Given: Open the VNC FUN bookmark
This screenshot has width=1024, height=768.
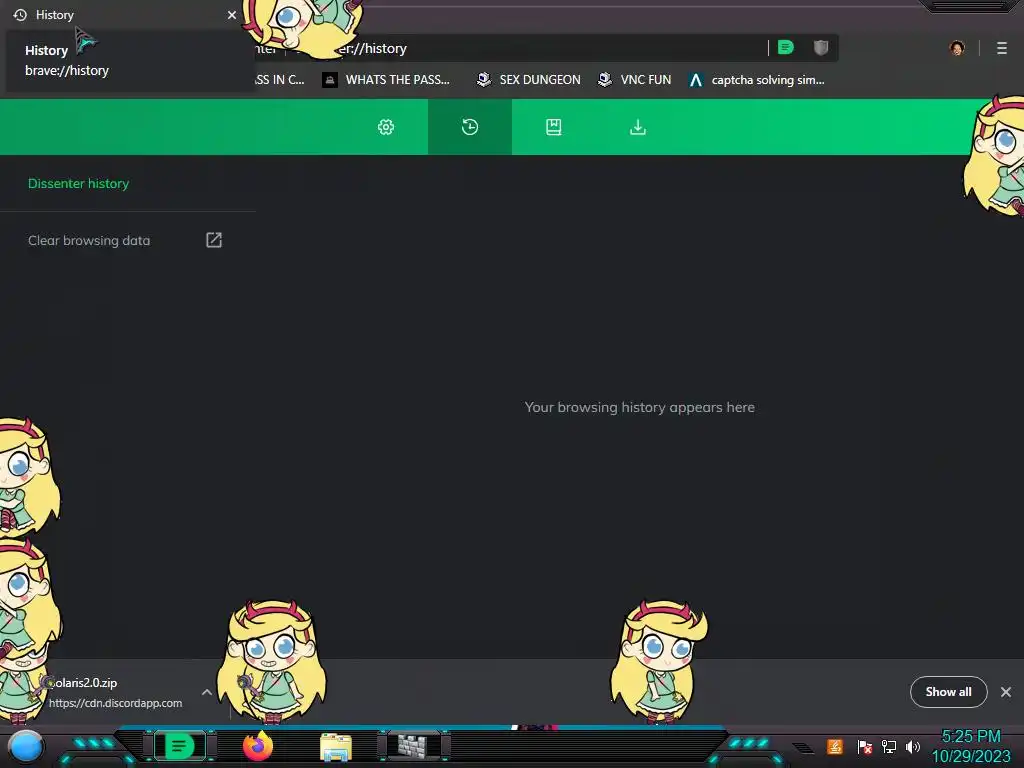Looking at the screenshot, I should [635, 80].
